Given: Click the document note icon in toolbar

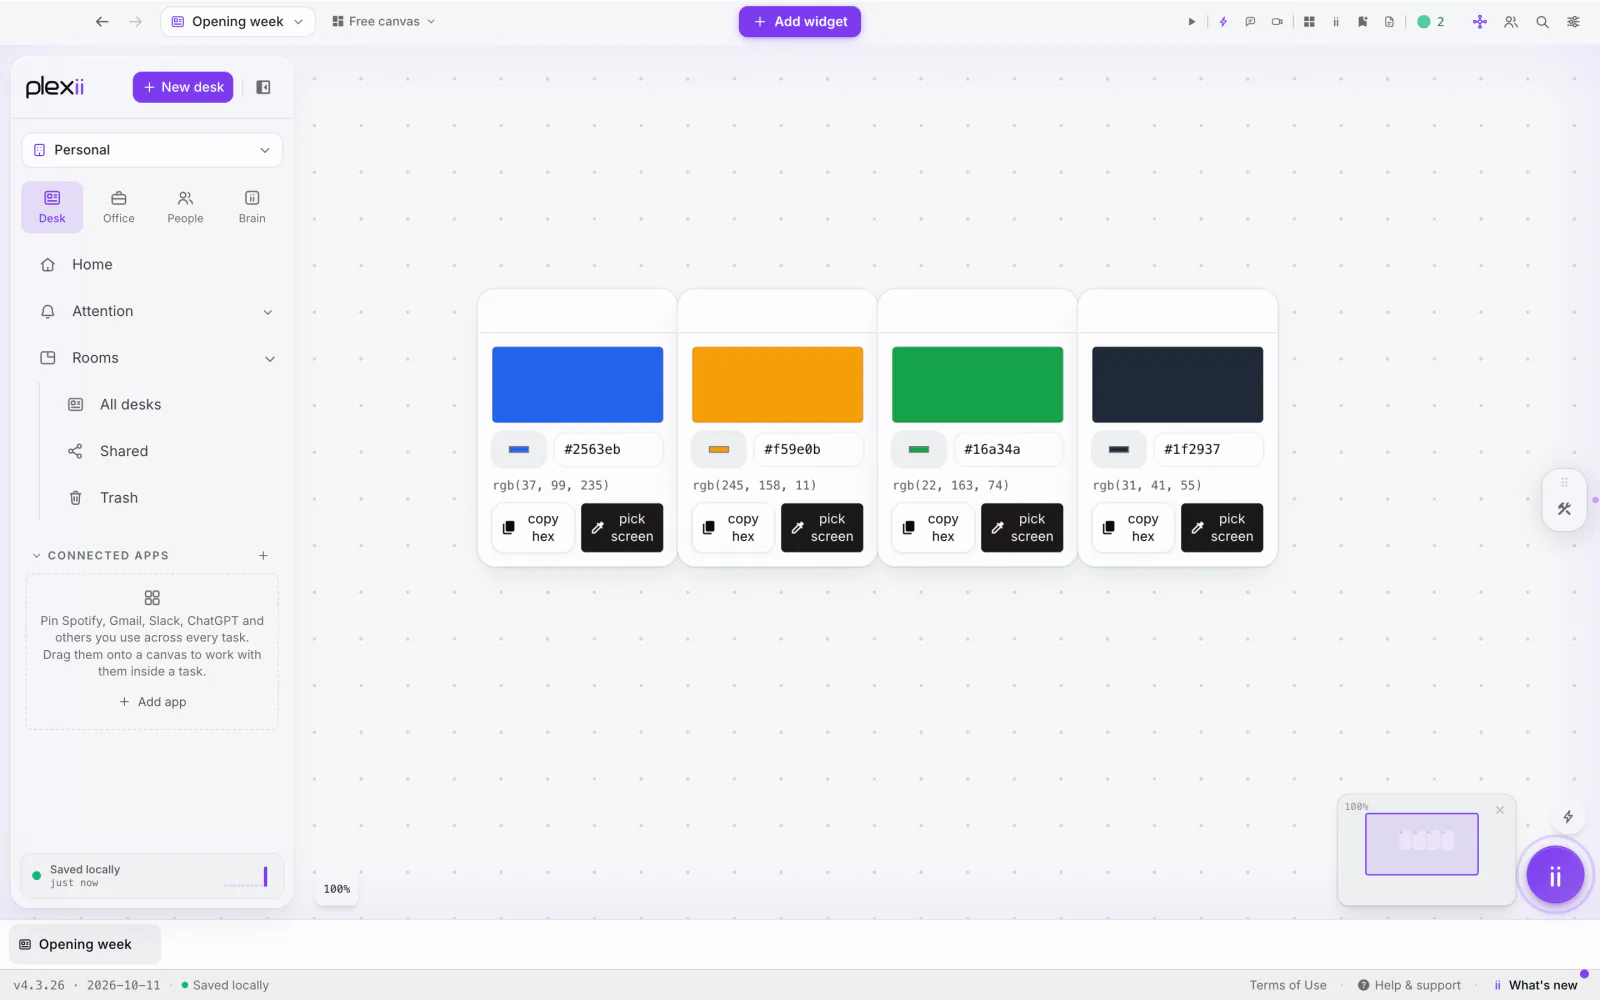Looking at the screenshot, I should coord(1389,21).
